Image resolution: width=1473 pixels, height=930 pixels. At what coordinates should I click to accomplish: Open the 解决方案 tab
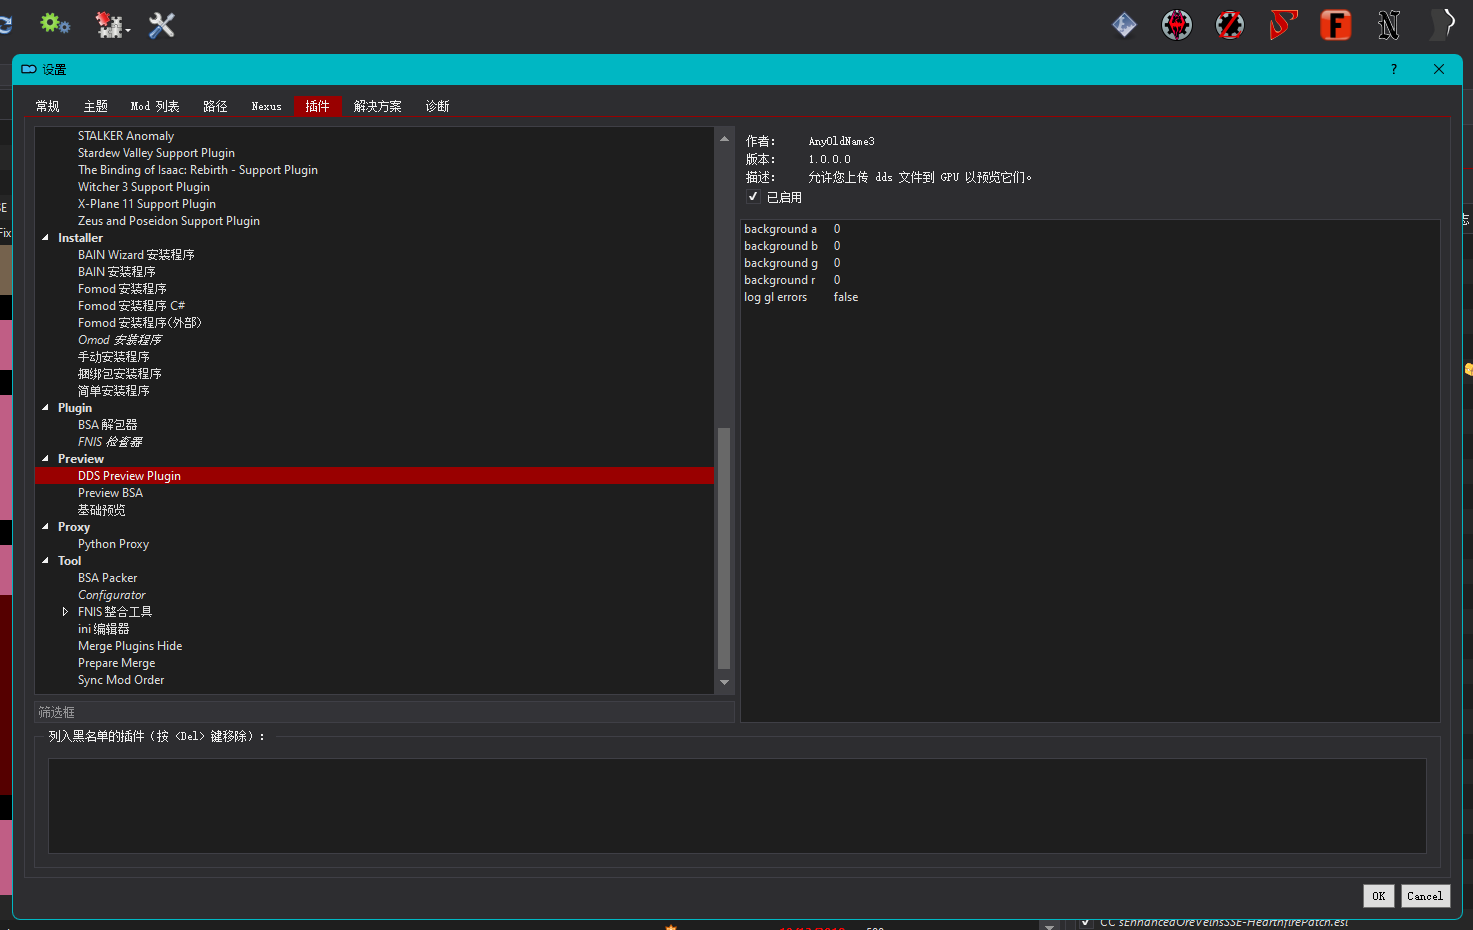tap(378, 106)
